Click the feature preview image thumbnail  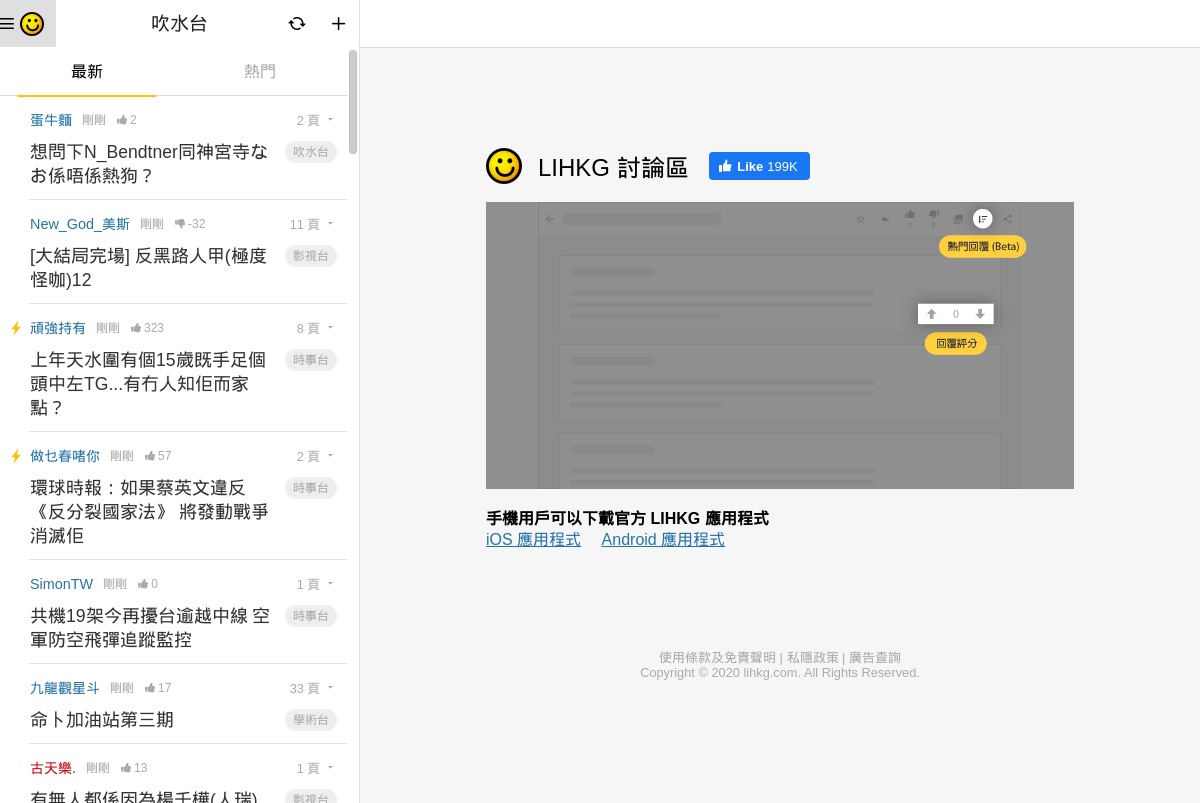[x=780, y=345]
